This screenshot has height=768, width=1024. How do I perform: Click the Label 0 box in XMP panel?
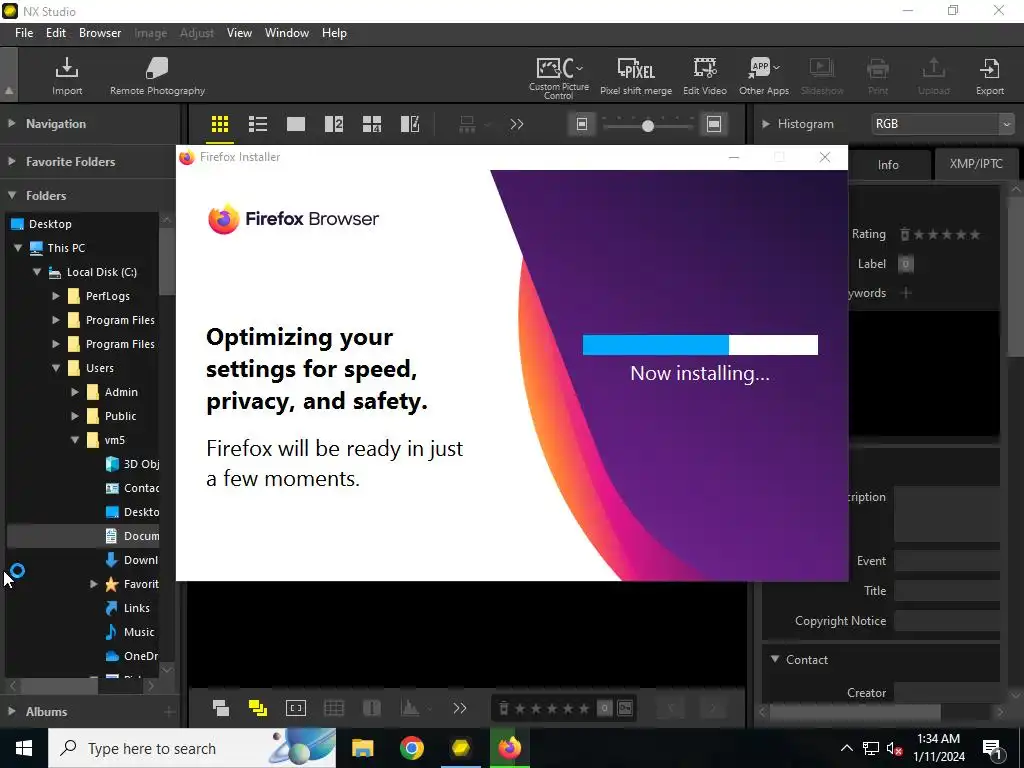click(906, 264)
